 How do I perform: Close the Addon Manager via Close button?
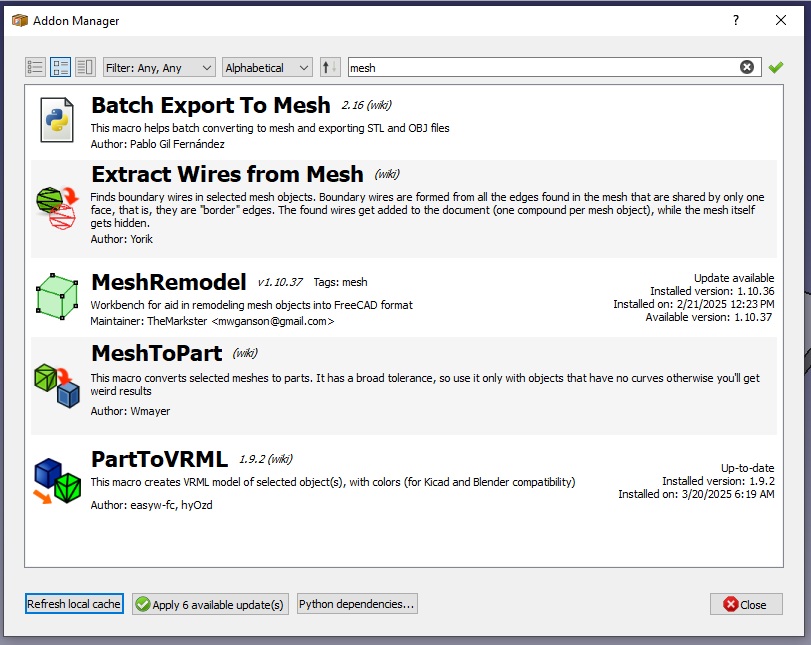(746, 604)
